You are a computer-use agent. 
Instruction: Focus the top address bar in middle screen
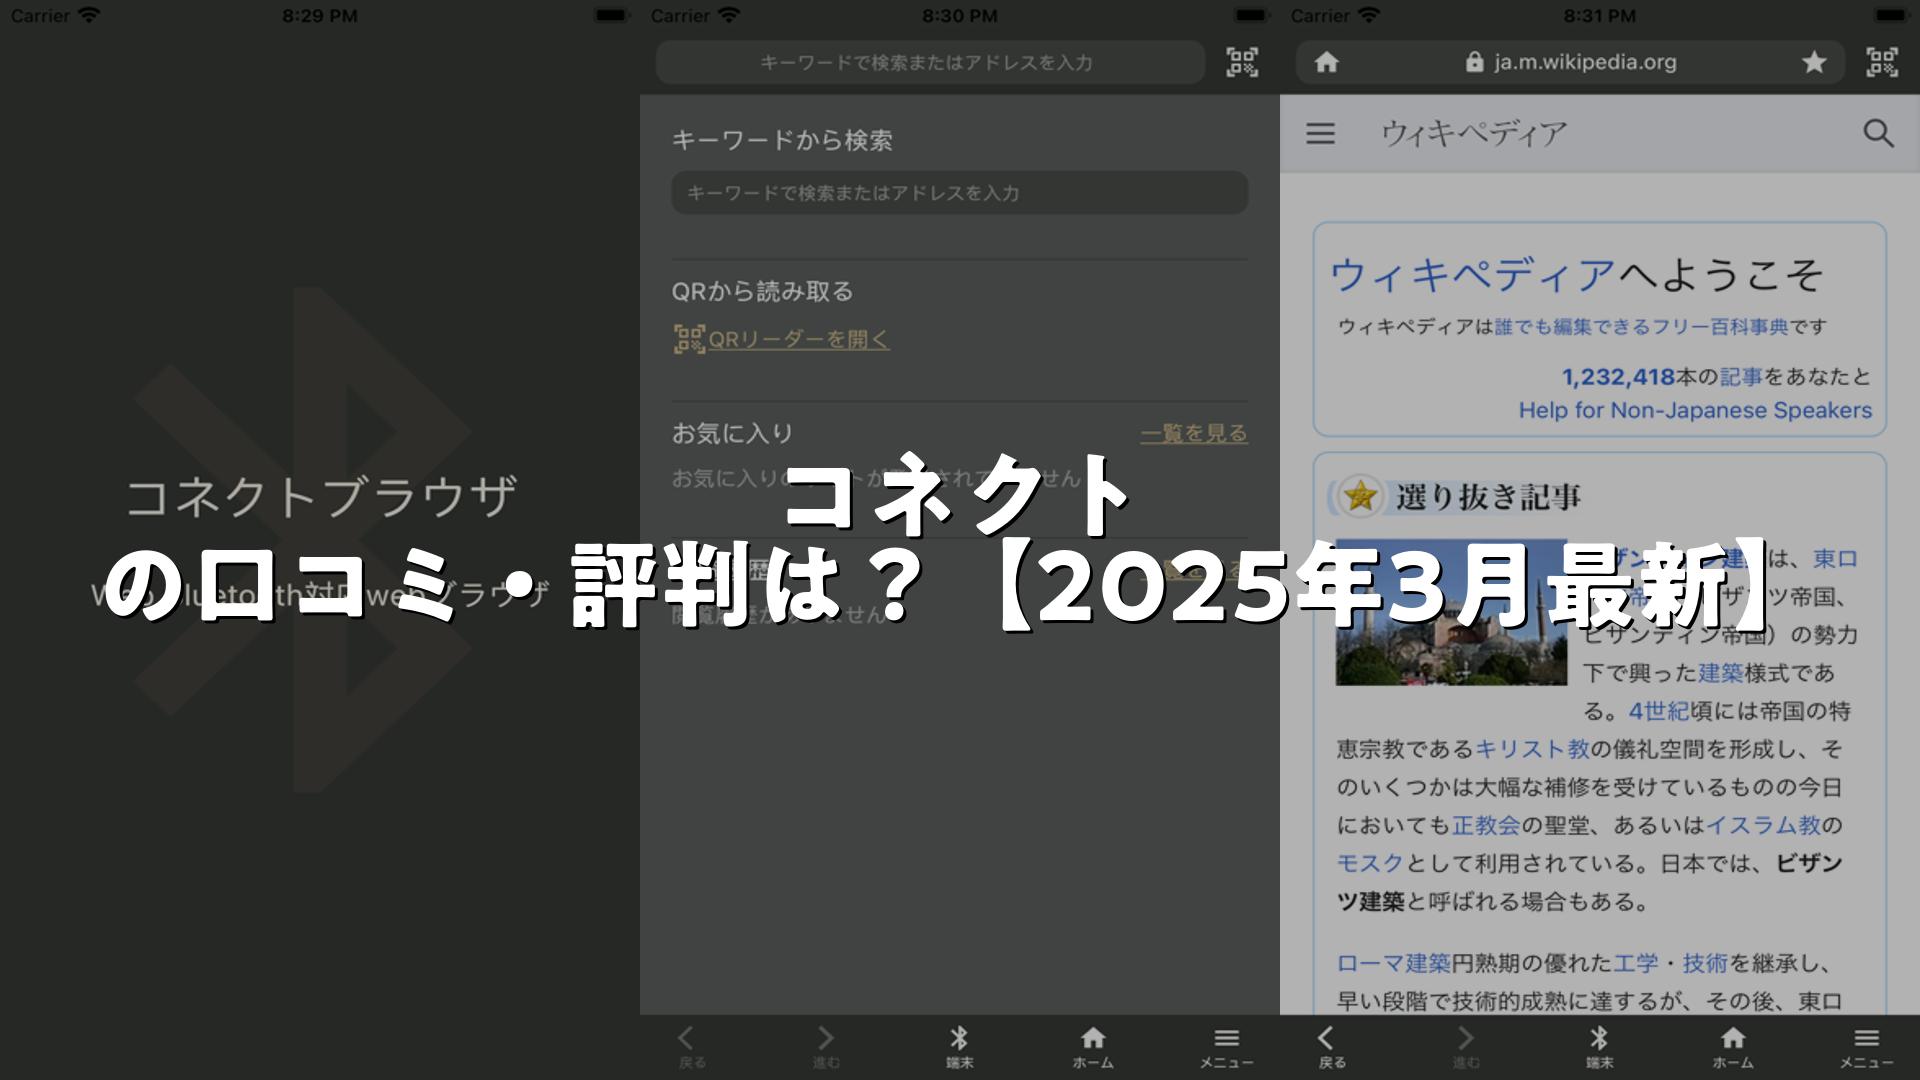930,62
